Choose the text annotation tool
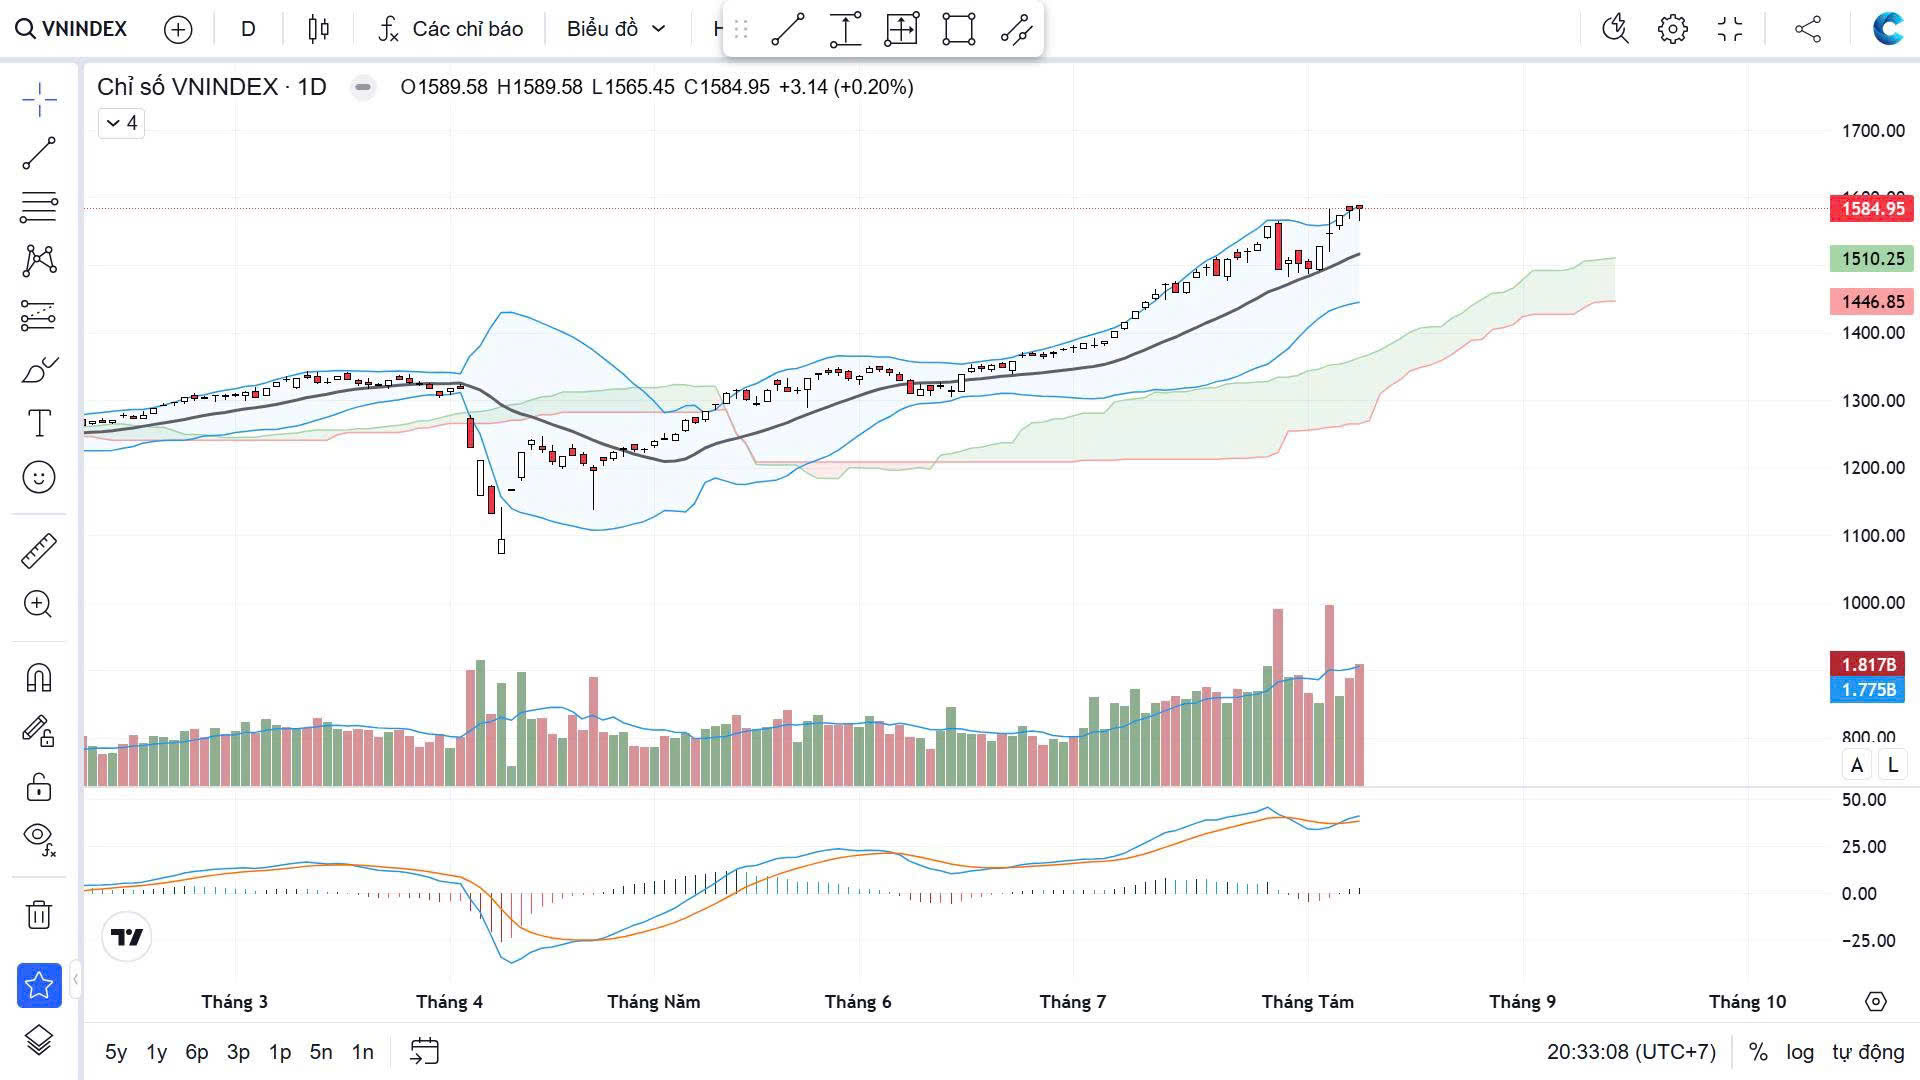The height and width of the screenshot is (1080, 1920). (x=39, y=424)
